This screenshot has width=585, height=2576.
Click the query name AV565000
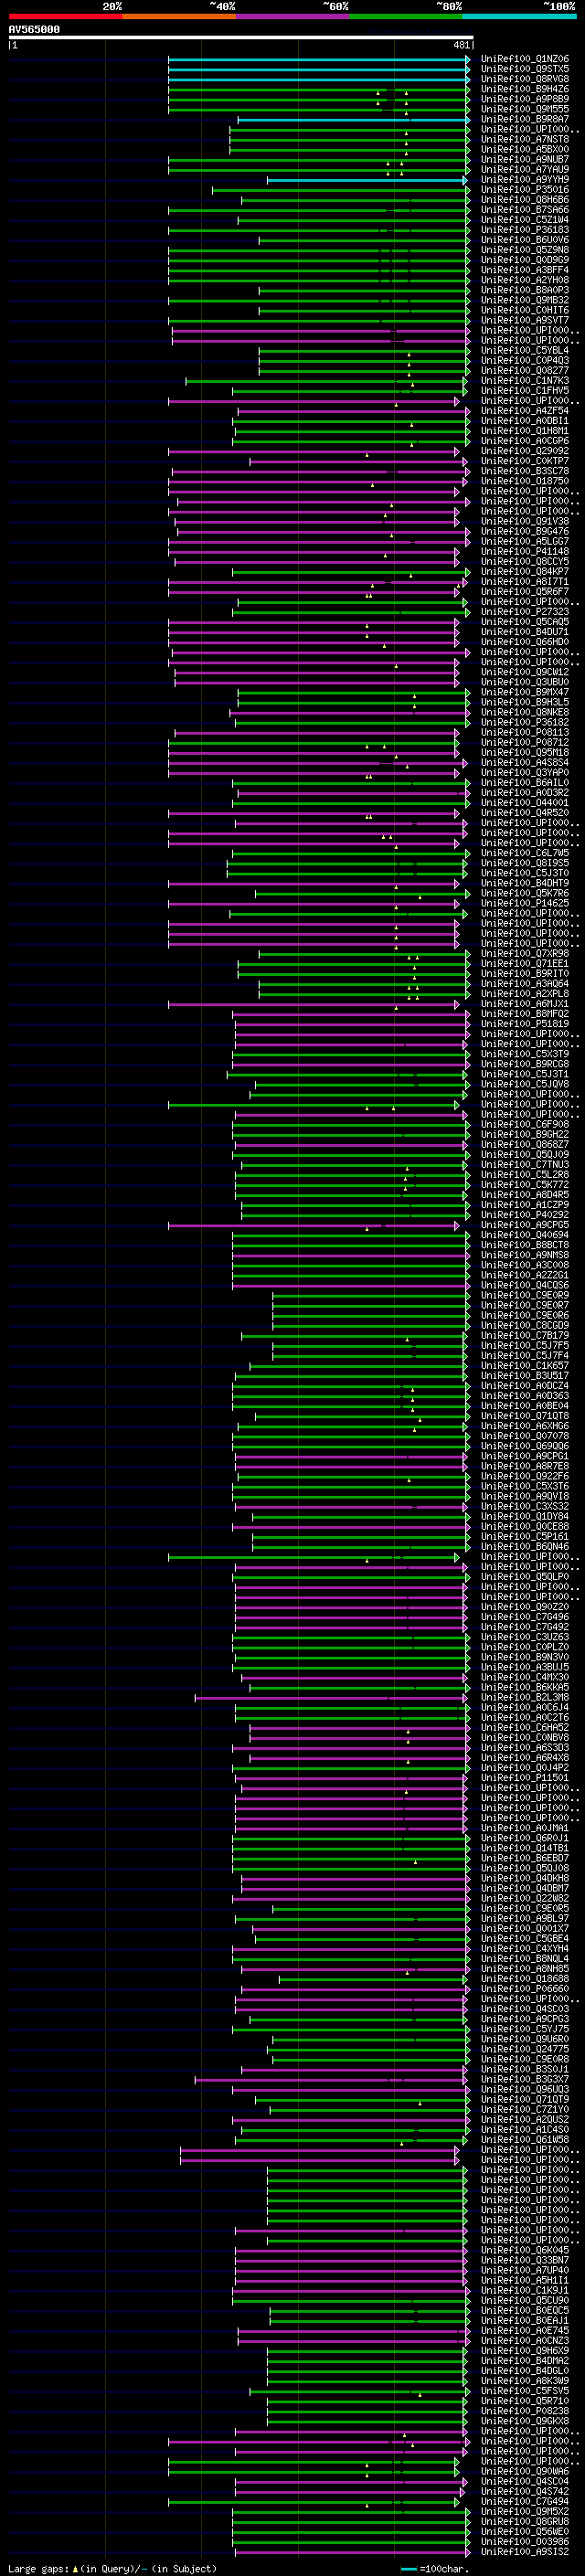[x=34, y=30]
